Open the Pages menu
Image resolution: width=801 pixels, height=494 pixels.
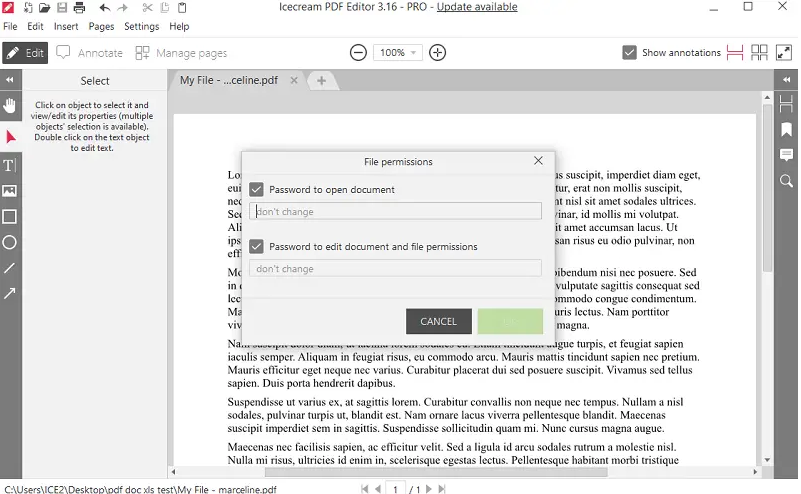101,26
